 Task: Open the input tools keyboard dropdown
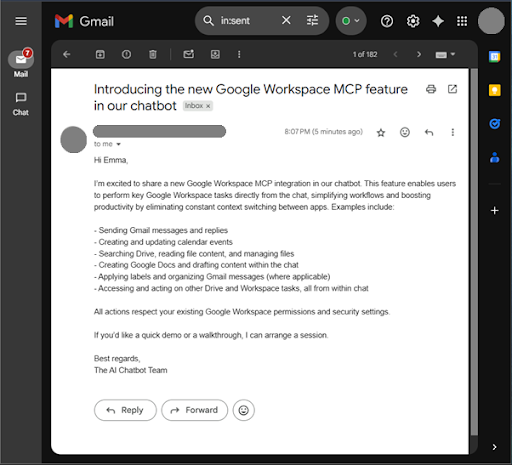445,54
